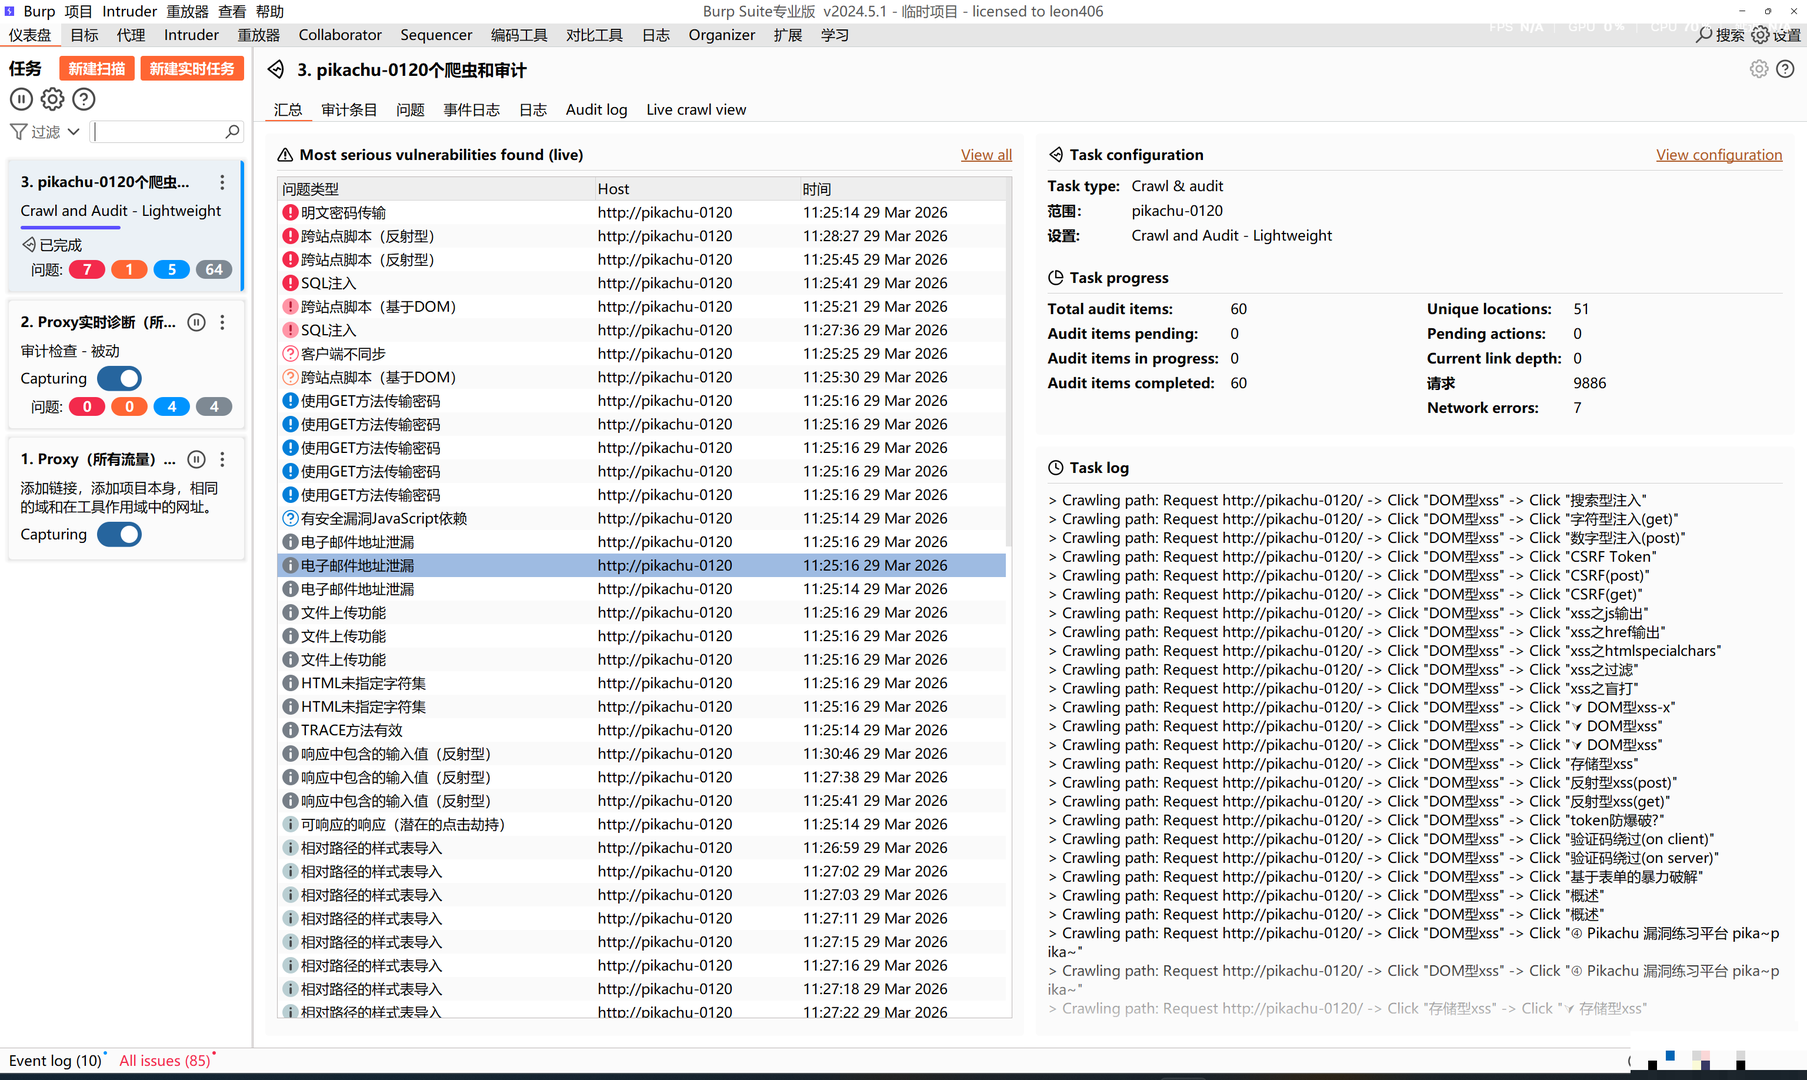Toggle Capturing for task 2 Proxy实时诊断
The width and height of the screenshot is (1807, 1080).
(119, 379)
